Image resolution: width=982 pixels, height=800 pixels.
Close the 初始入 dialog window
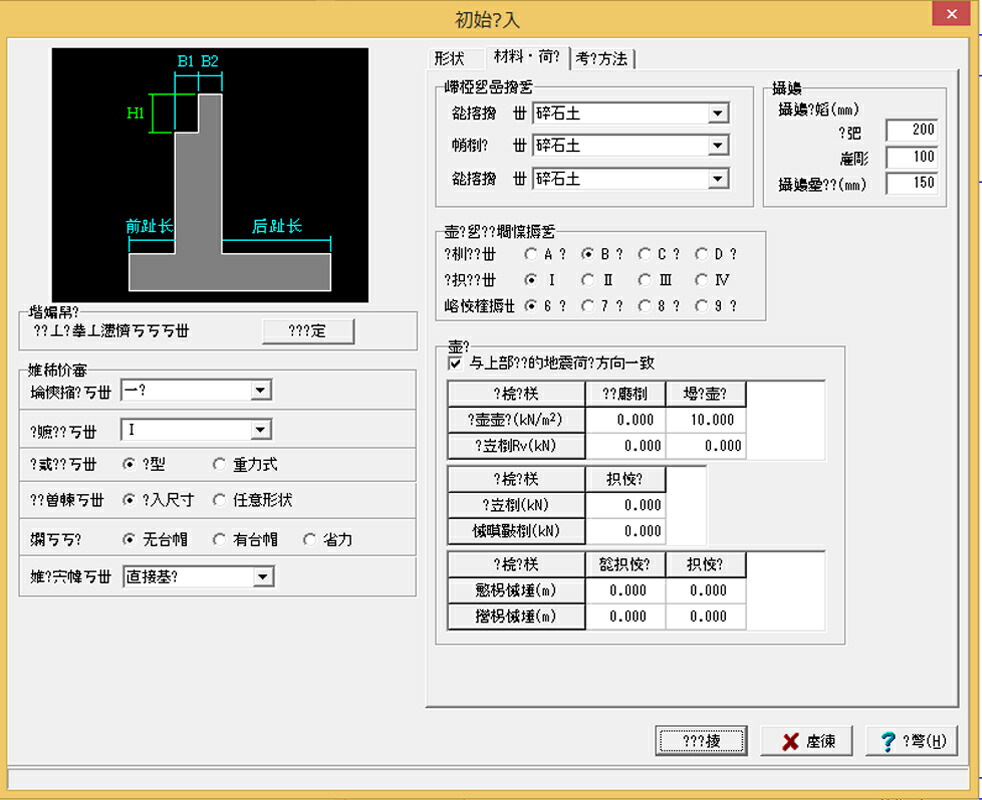pos(951,14)
